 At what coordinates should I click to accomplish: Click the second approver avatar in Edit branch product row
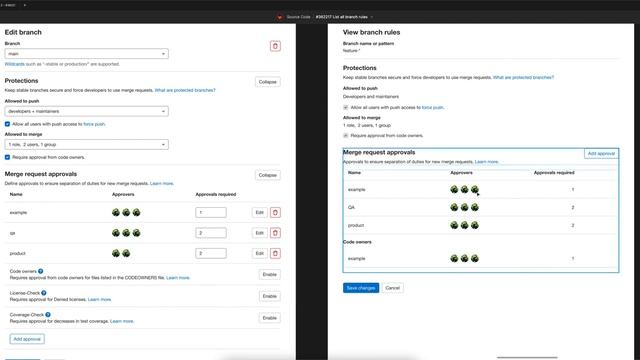pos(126,253)
